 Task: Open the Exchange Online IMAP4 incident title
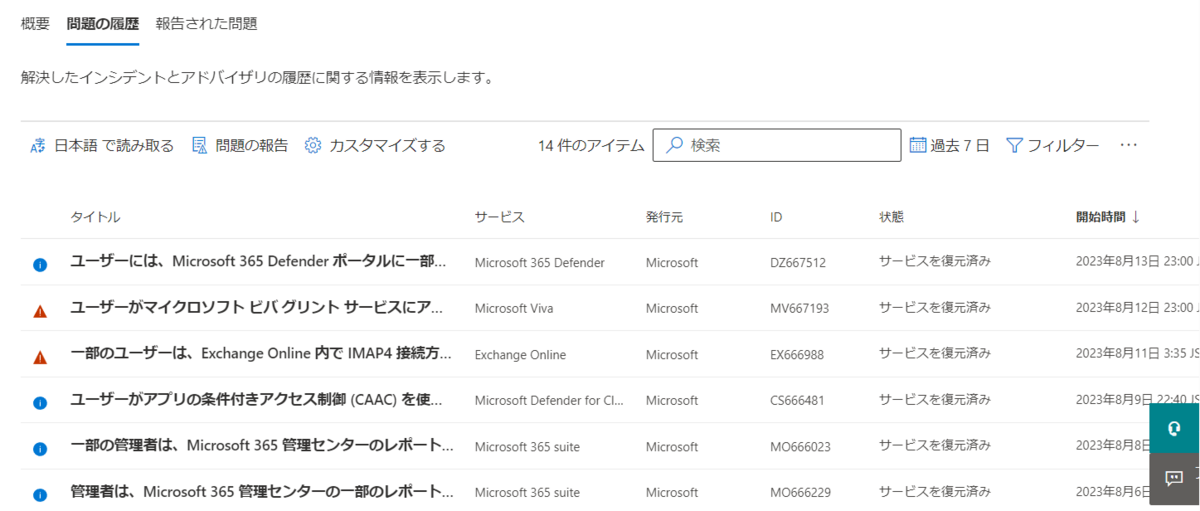tap(261, 354)
